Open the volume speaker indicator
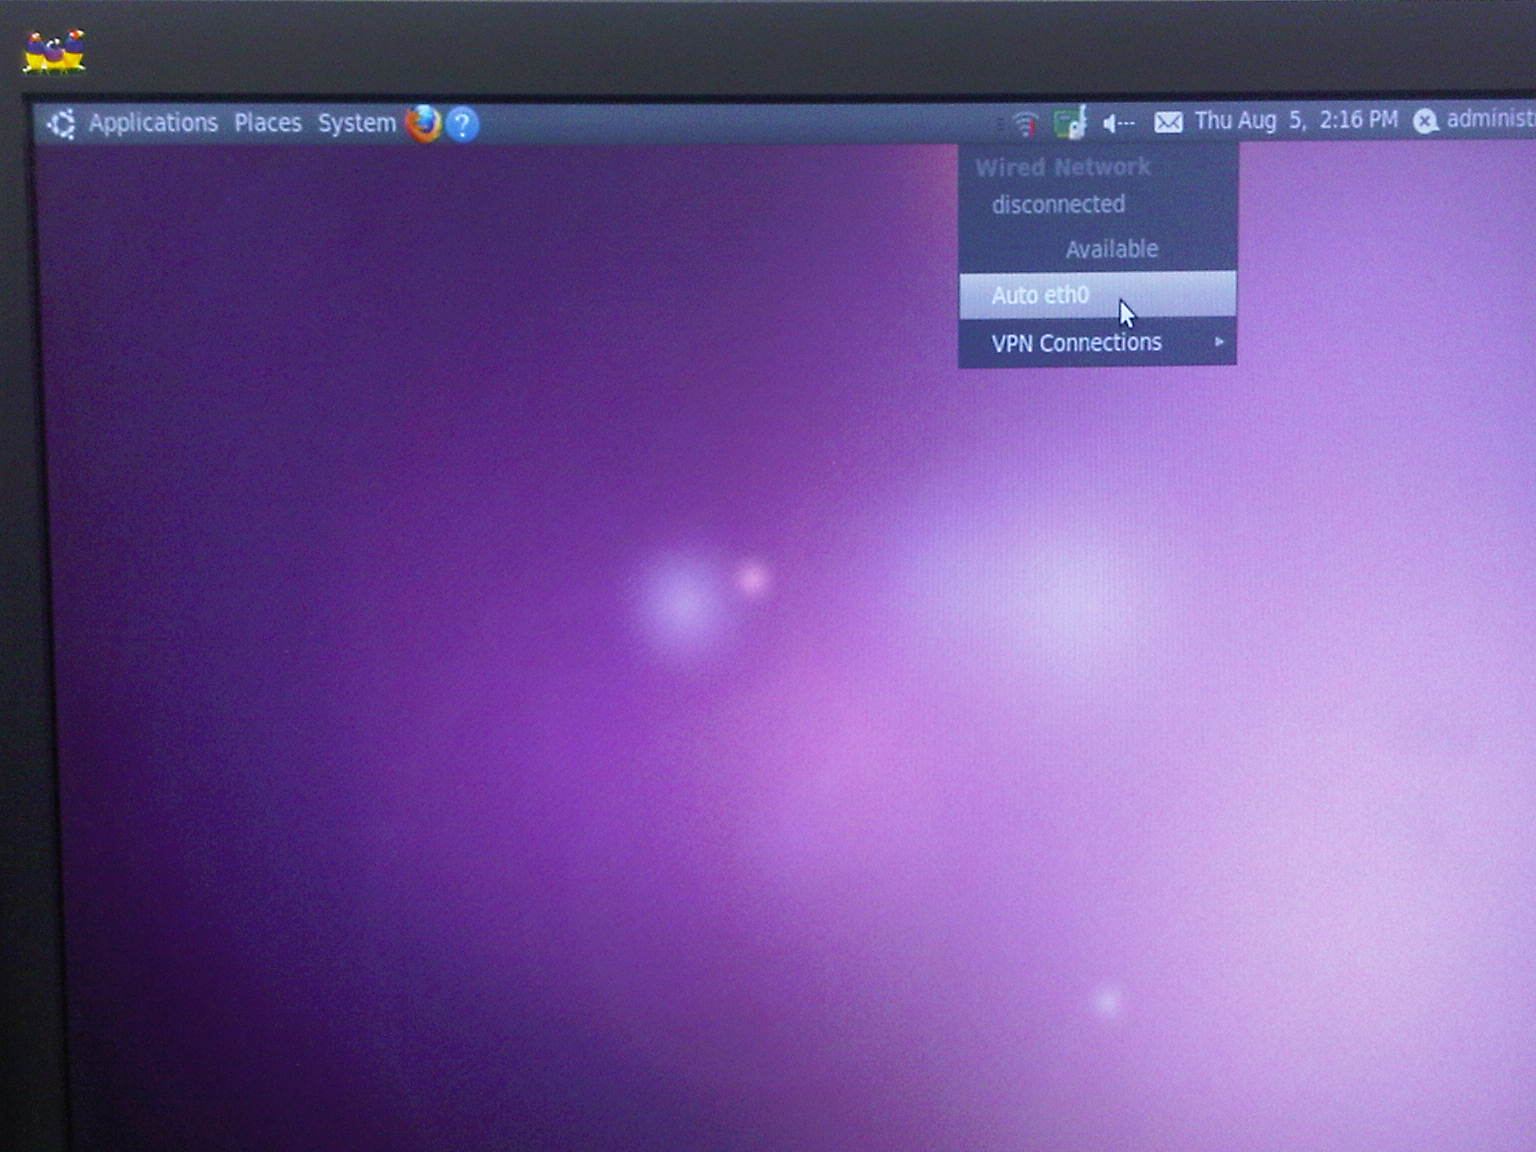The width and height of the screenshot is (1536, 1152). (x=1118, y=123)
